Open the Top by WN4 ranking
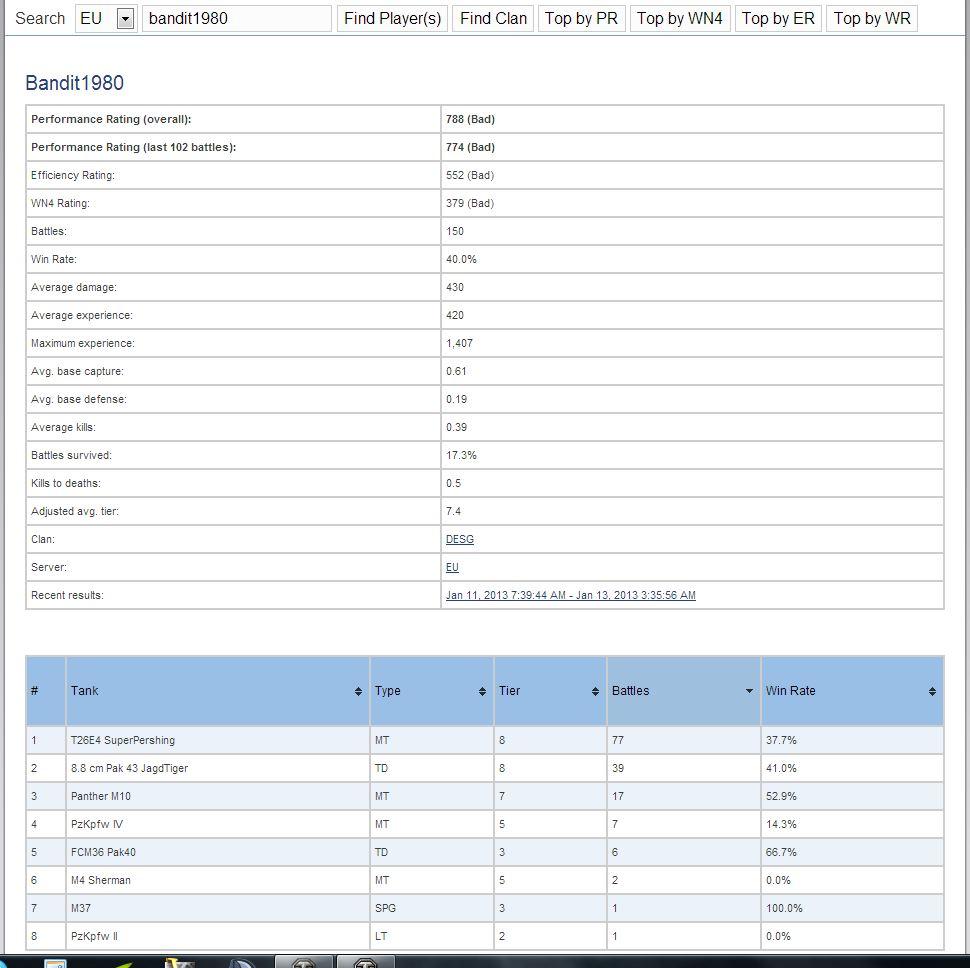Screen dimensions: 970x968 coord(680,19)
